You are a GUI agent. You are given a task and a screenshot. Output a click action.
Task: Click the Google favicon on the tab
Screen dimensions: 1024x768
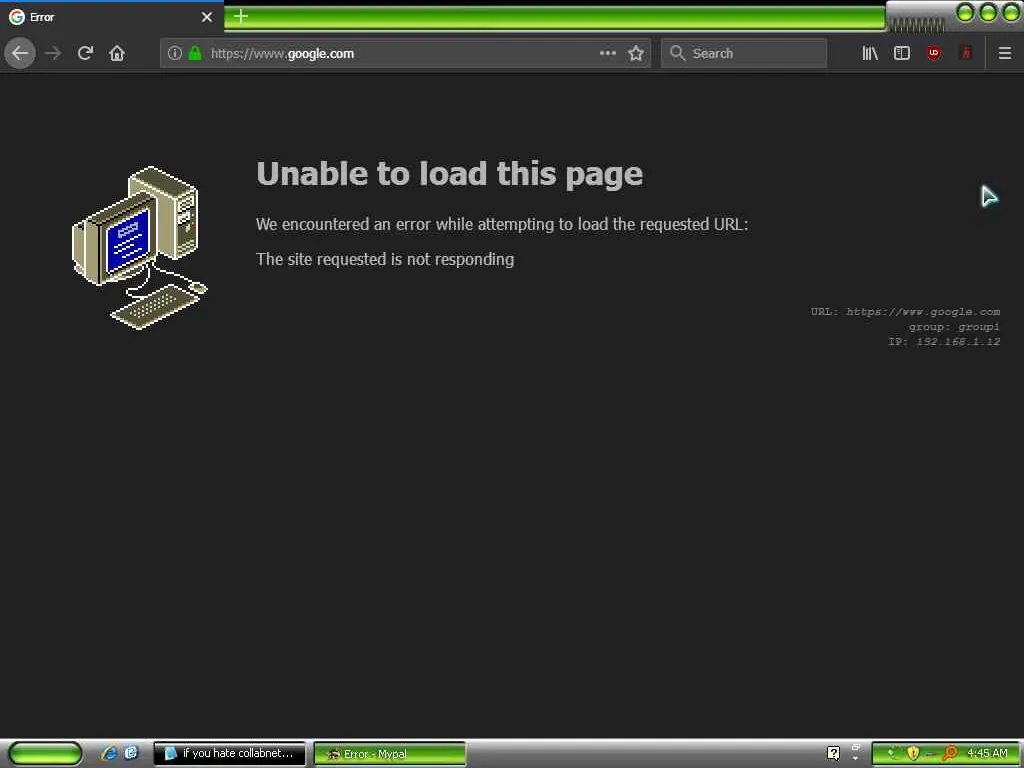tap(16, 17)
